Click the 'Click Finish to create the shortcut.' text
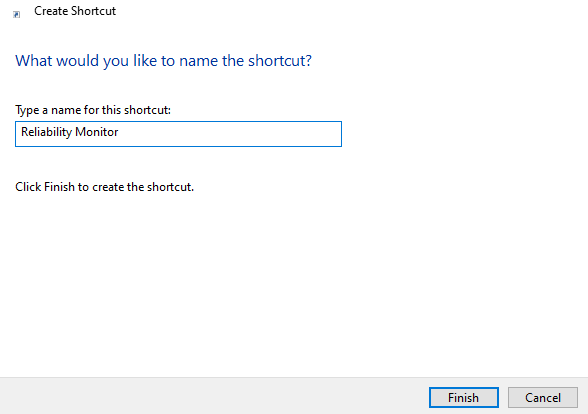Screen dimensions: 588x414 (x=105, y=187)
